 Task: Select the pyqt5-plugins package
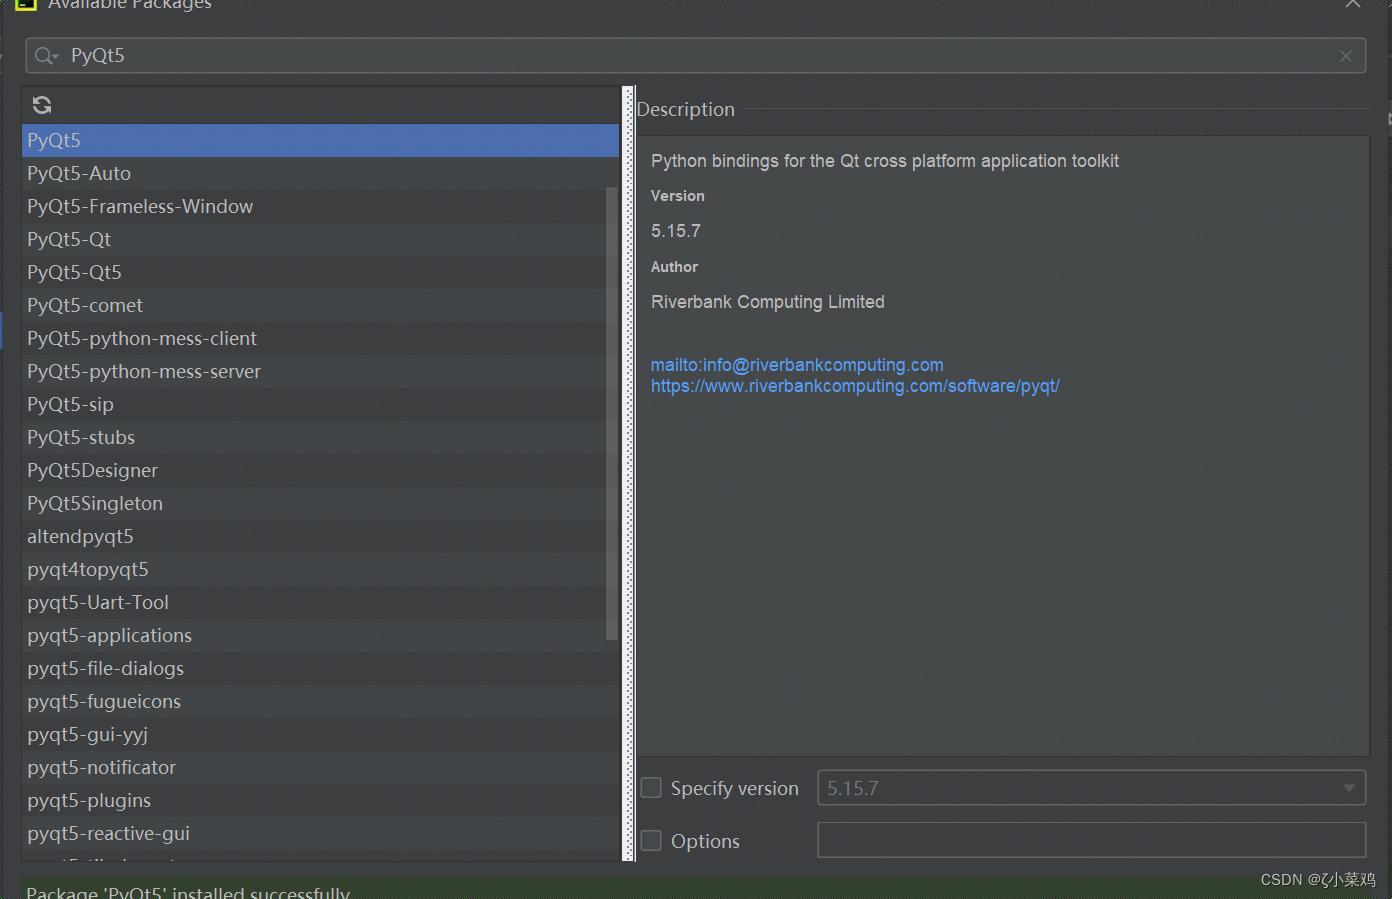point(320,800)
